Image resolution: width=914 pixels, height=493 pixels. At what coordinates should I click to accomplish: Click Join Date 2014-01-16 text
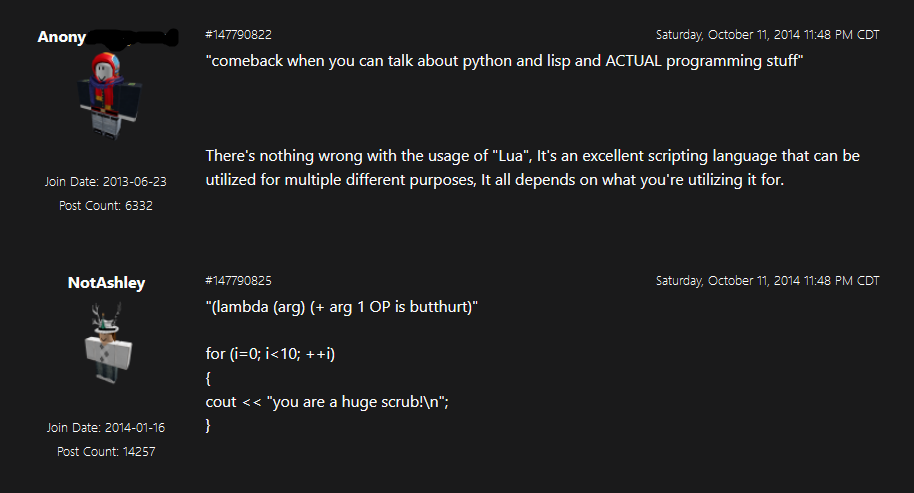click(106, 428)
